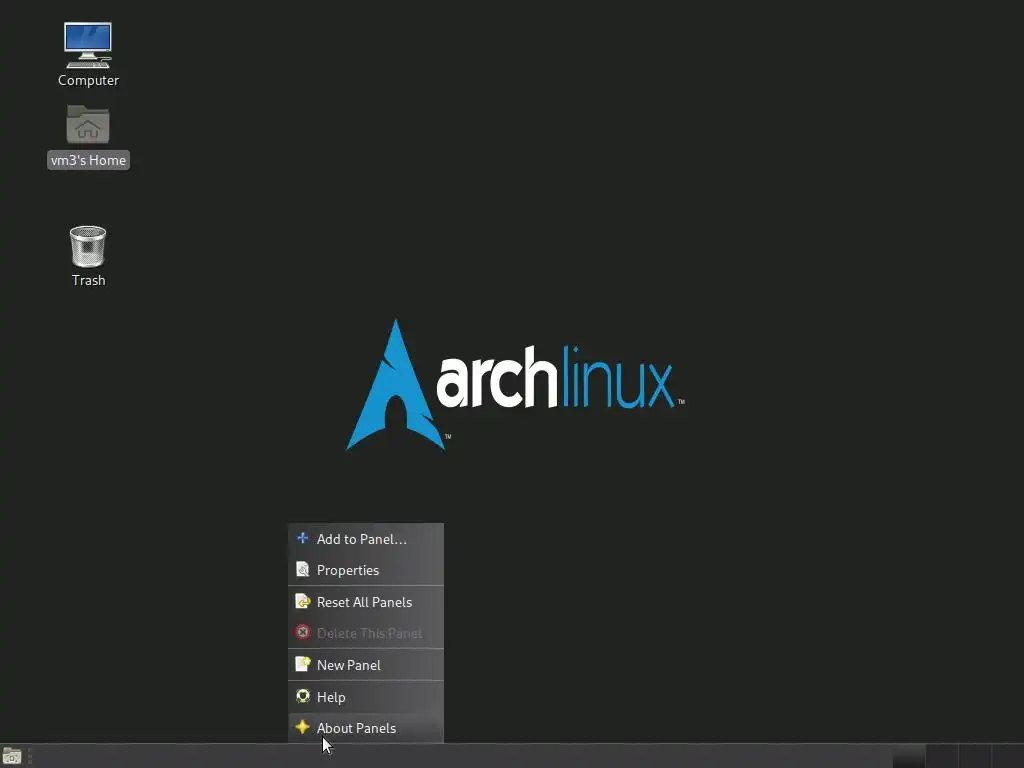Open panel Properties from the context menu
Image resolution: width=1024 pixels, height=768 pixels.
[366, 570]
